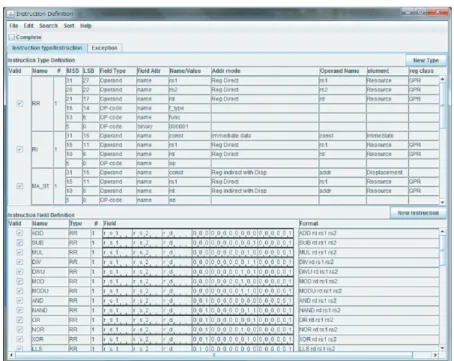Viewport: 454px width, 361px height.
Task: Toggle Valid checkbox for NAND instruction
Action: click(20, 310)
